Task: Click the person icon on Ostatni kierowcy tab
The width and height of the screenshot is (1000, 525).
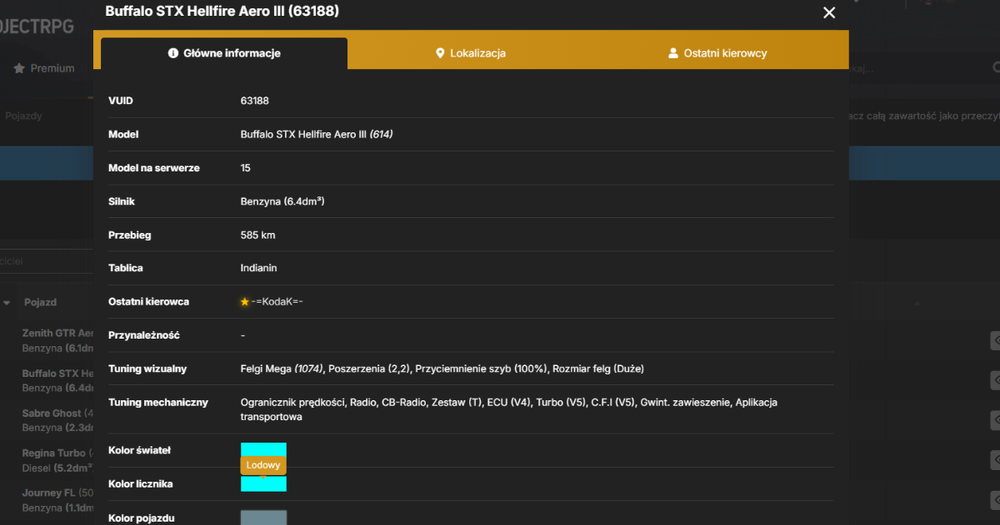Action: (673, 53)
